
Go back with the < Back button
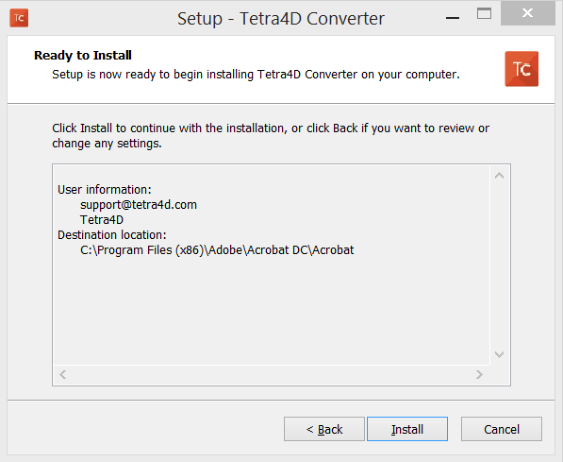[324, 429]
